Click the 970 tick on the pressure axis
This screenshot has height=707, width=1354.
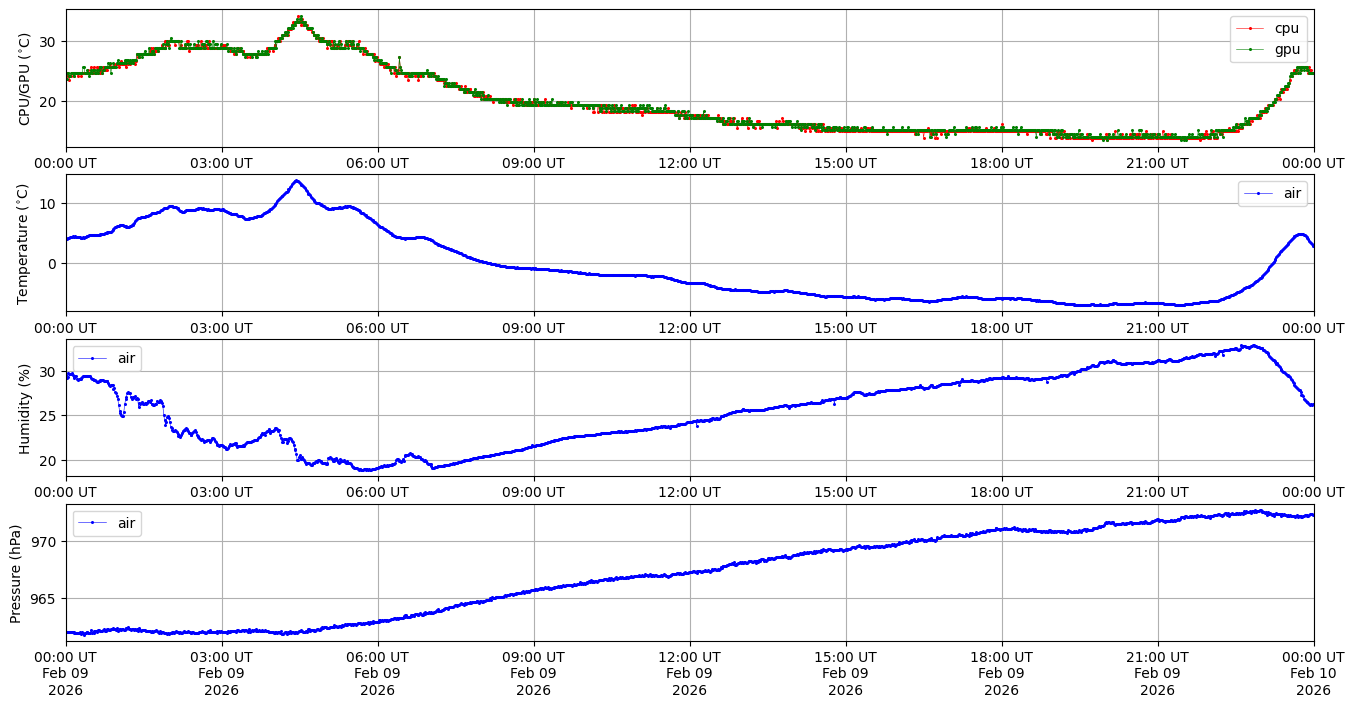click(45, 541)
